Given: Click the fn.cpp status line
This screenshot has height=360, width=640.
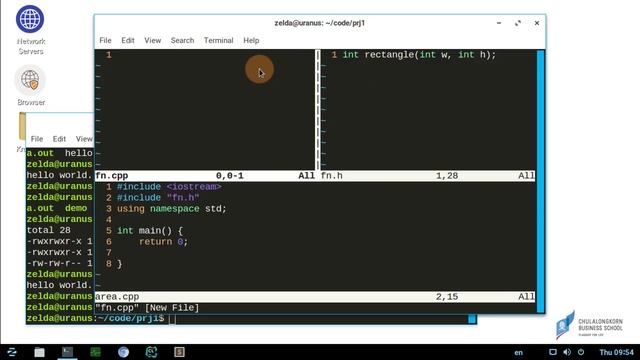Looking at the screenshot, I should point(205,176).
